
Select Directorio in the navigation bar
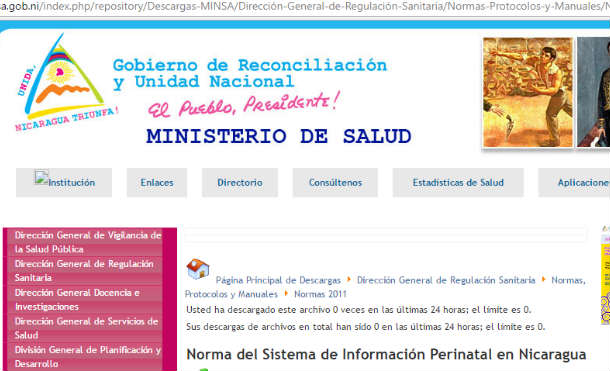pos(240,182)
